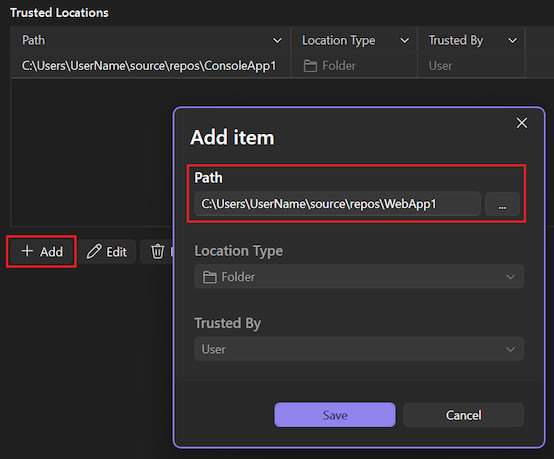Click the trash can remove icon
Image resolution: width=554 pixels, height=459 pixels.
point(158,252)
